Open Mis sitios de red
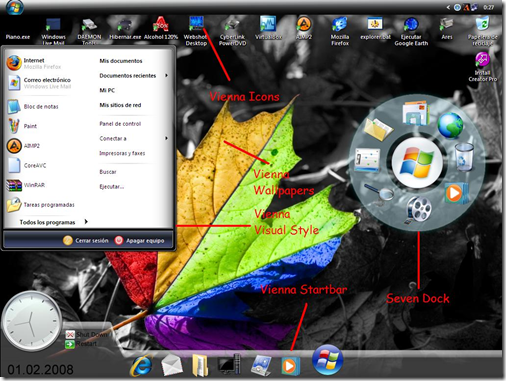The width and height of the screenshot is (506, 381). point(120,105)
